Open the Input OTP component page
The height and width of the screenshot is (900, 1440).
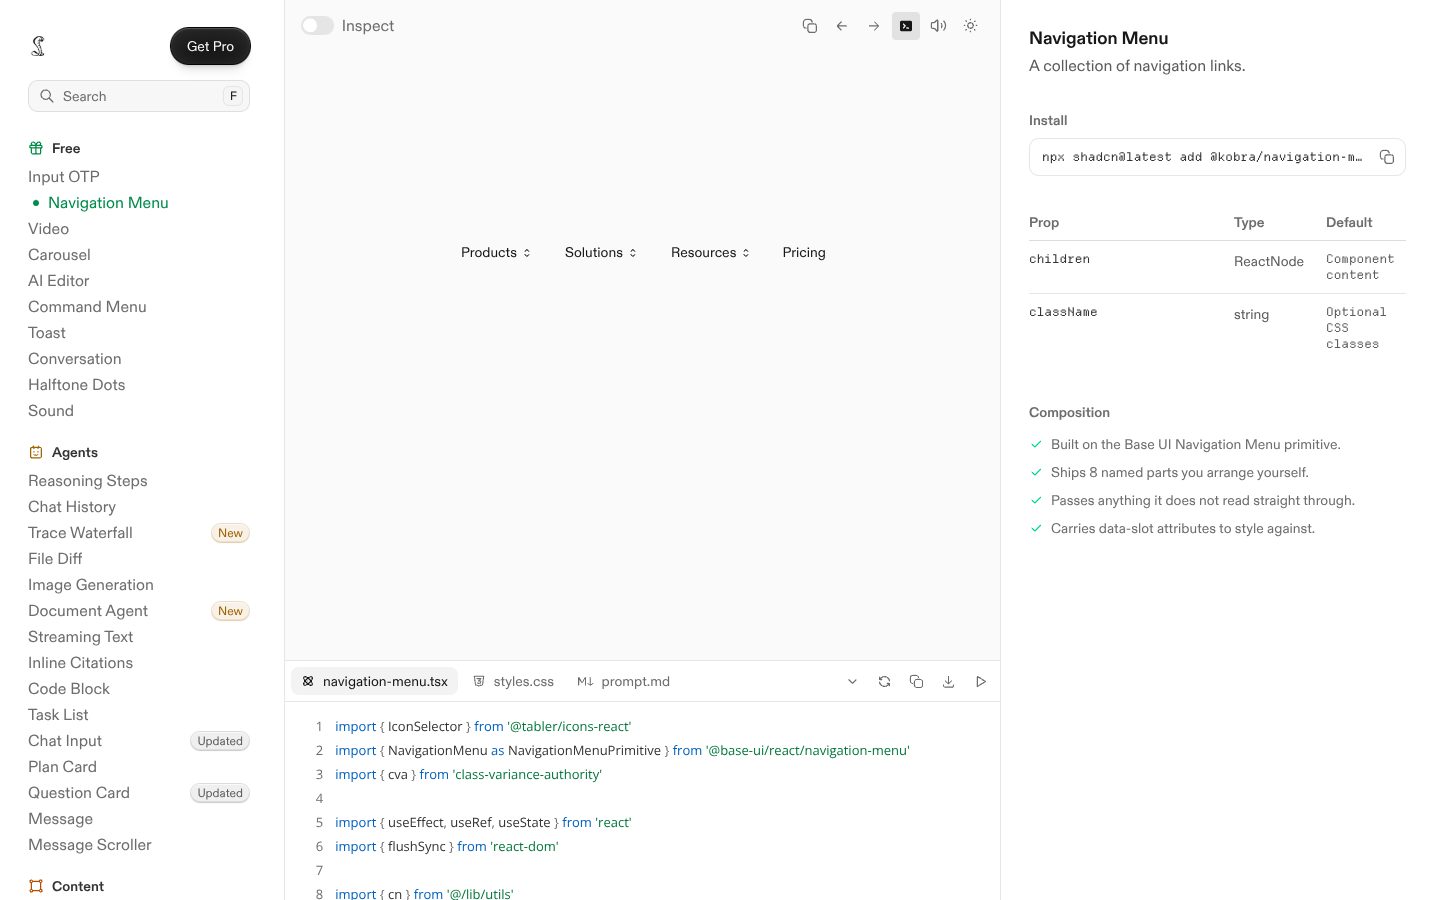point(64,177)
